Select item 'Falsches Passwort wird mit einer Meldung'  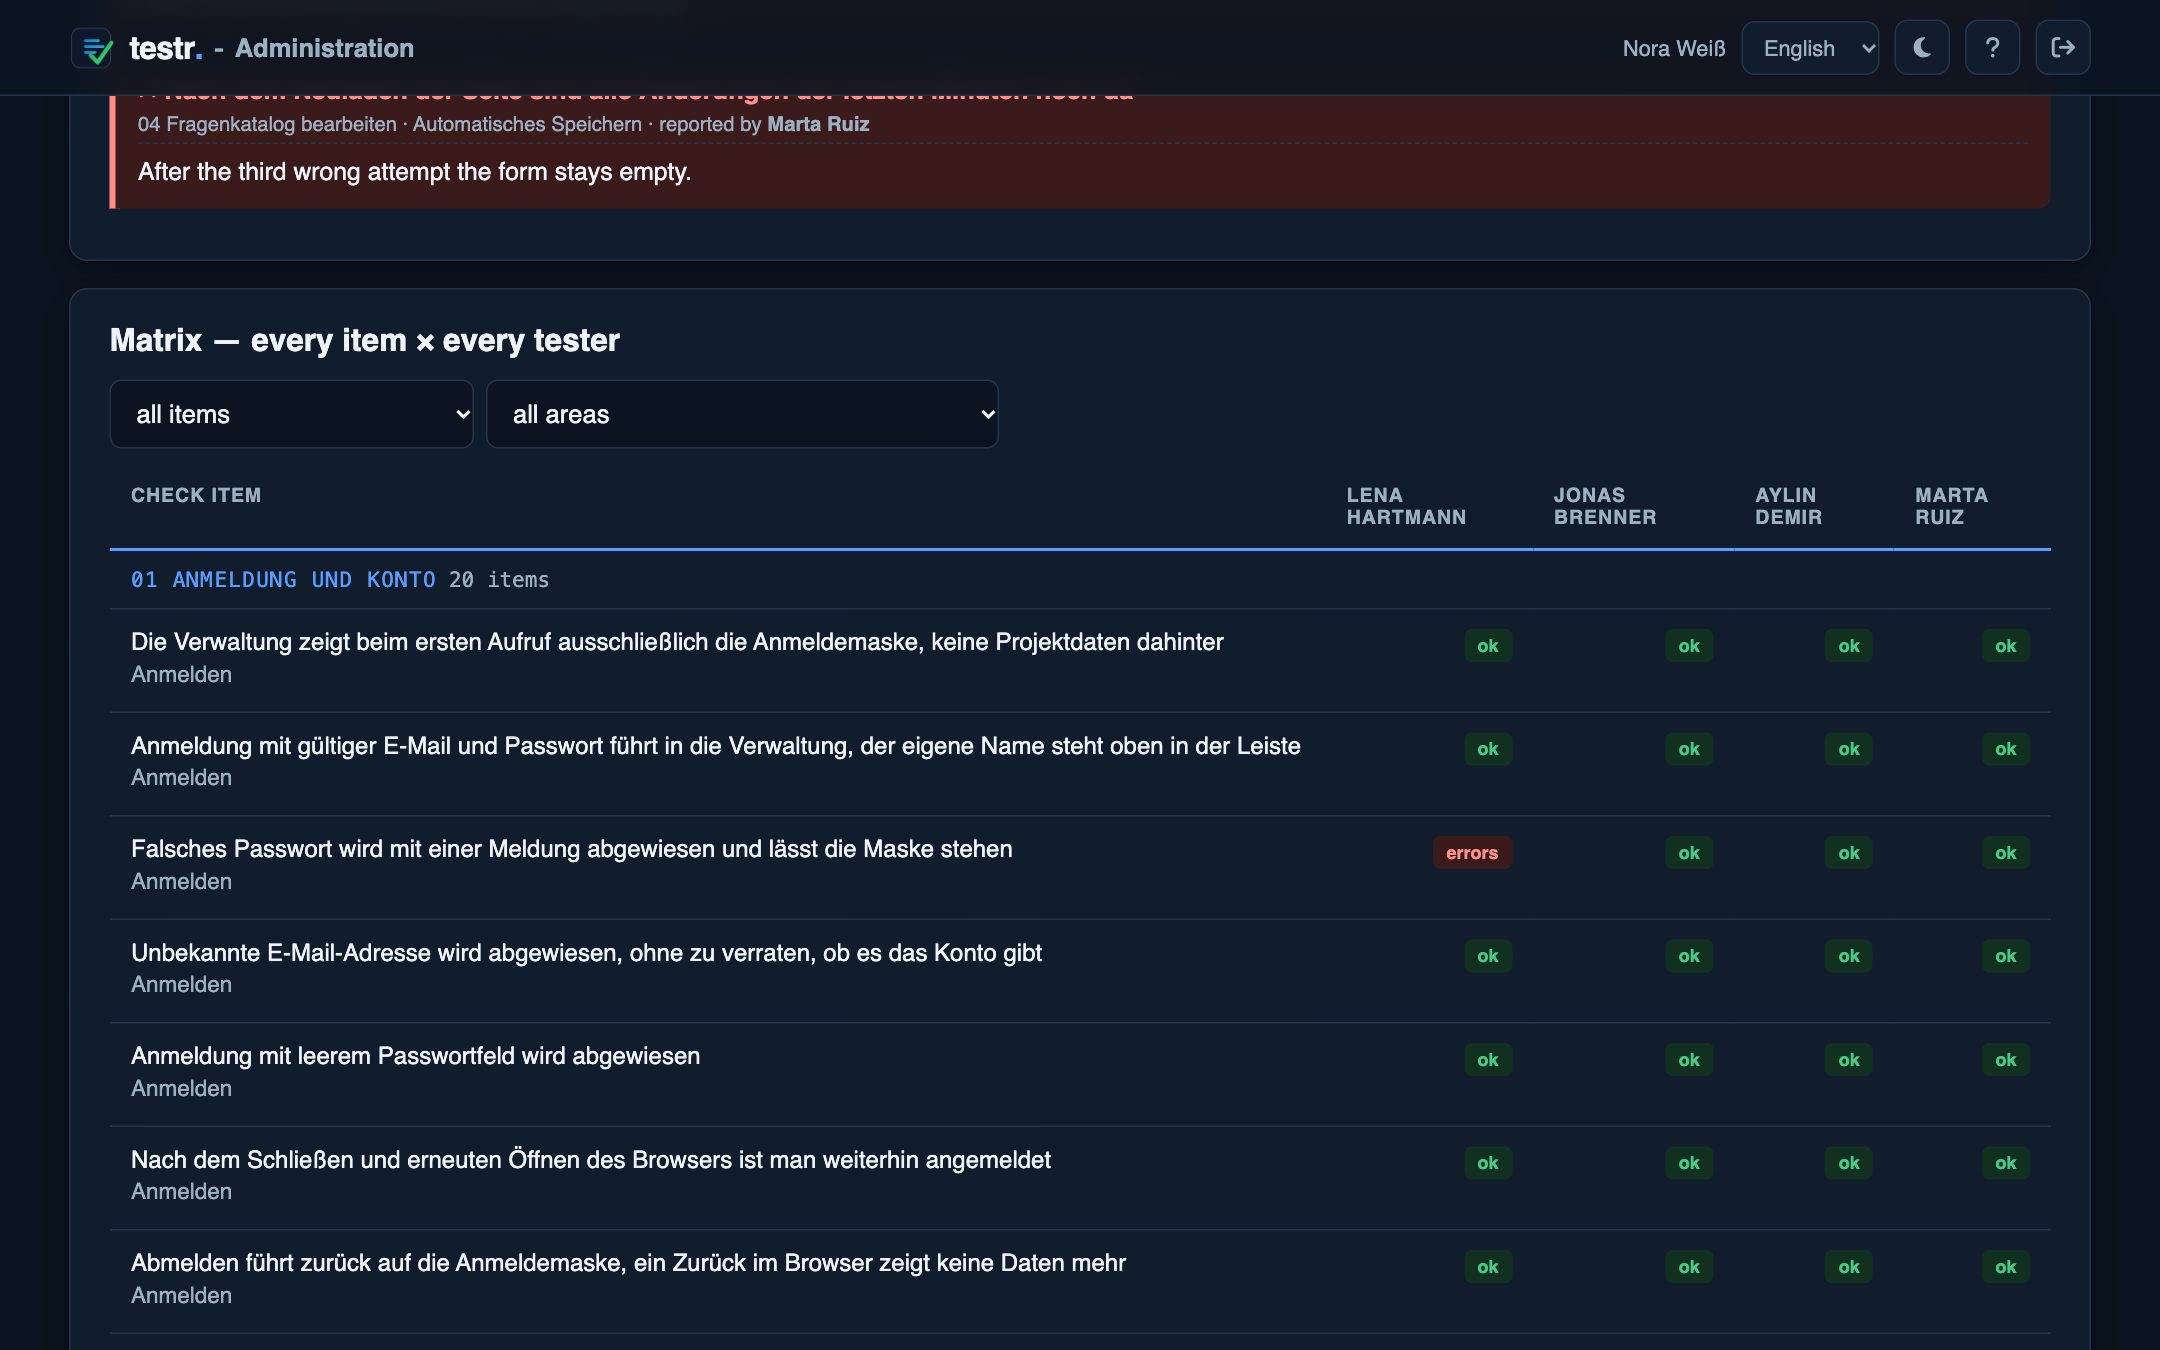pos(572,849)
